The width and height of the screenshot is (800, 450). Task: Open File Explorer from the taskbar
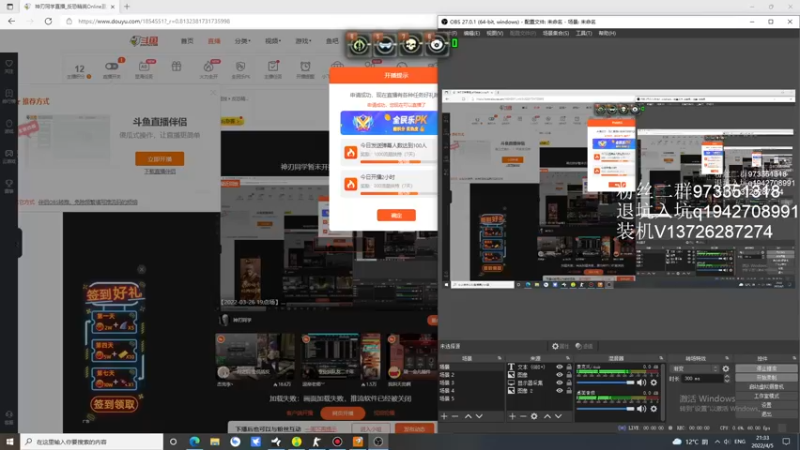pyautogui.click(x=215, y=442)
